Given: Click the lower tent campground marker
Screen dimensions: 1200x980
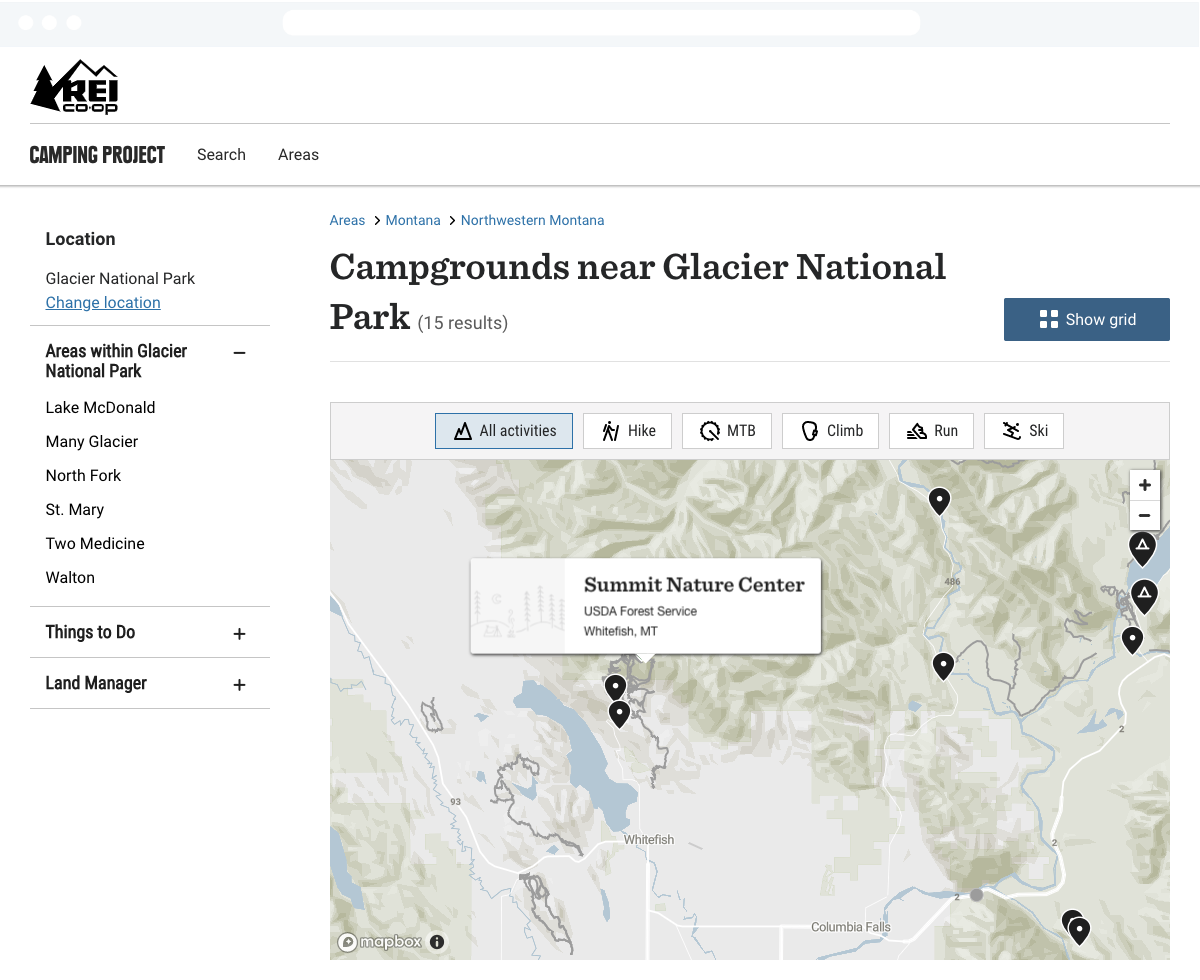Looking at the screenshot, I should 1144,596.
